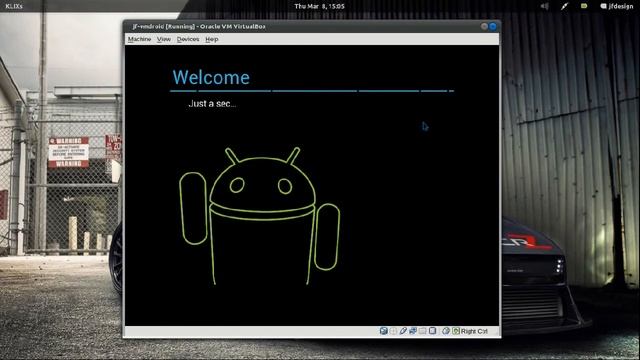Click the clock showing Thu Mar 8, 15:05

(320, 6)
